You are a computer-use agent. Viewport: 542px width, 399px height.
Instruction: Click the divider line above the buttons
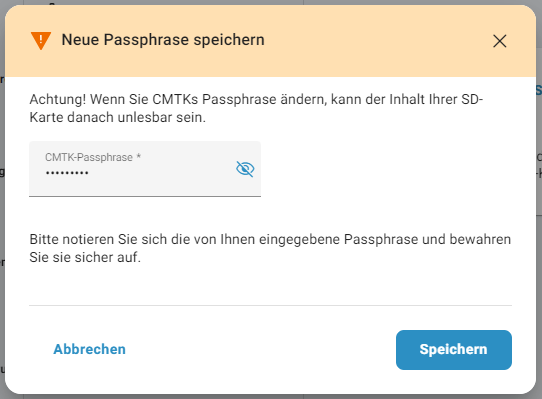(270, 305)
